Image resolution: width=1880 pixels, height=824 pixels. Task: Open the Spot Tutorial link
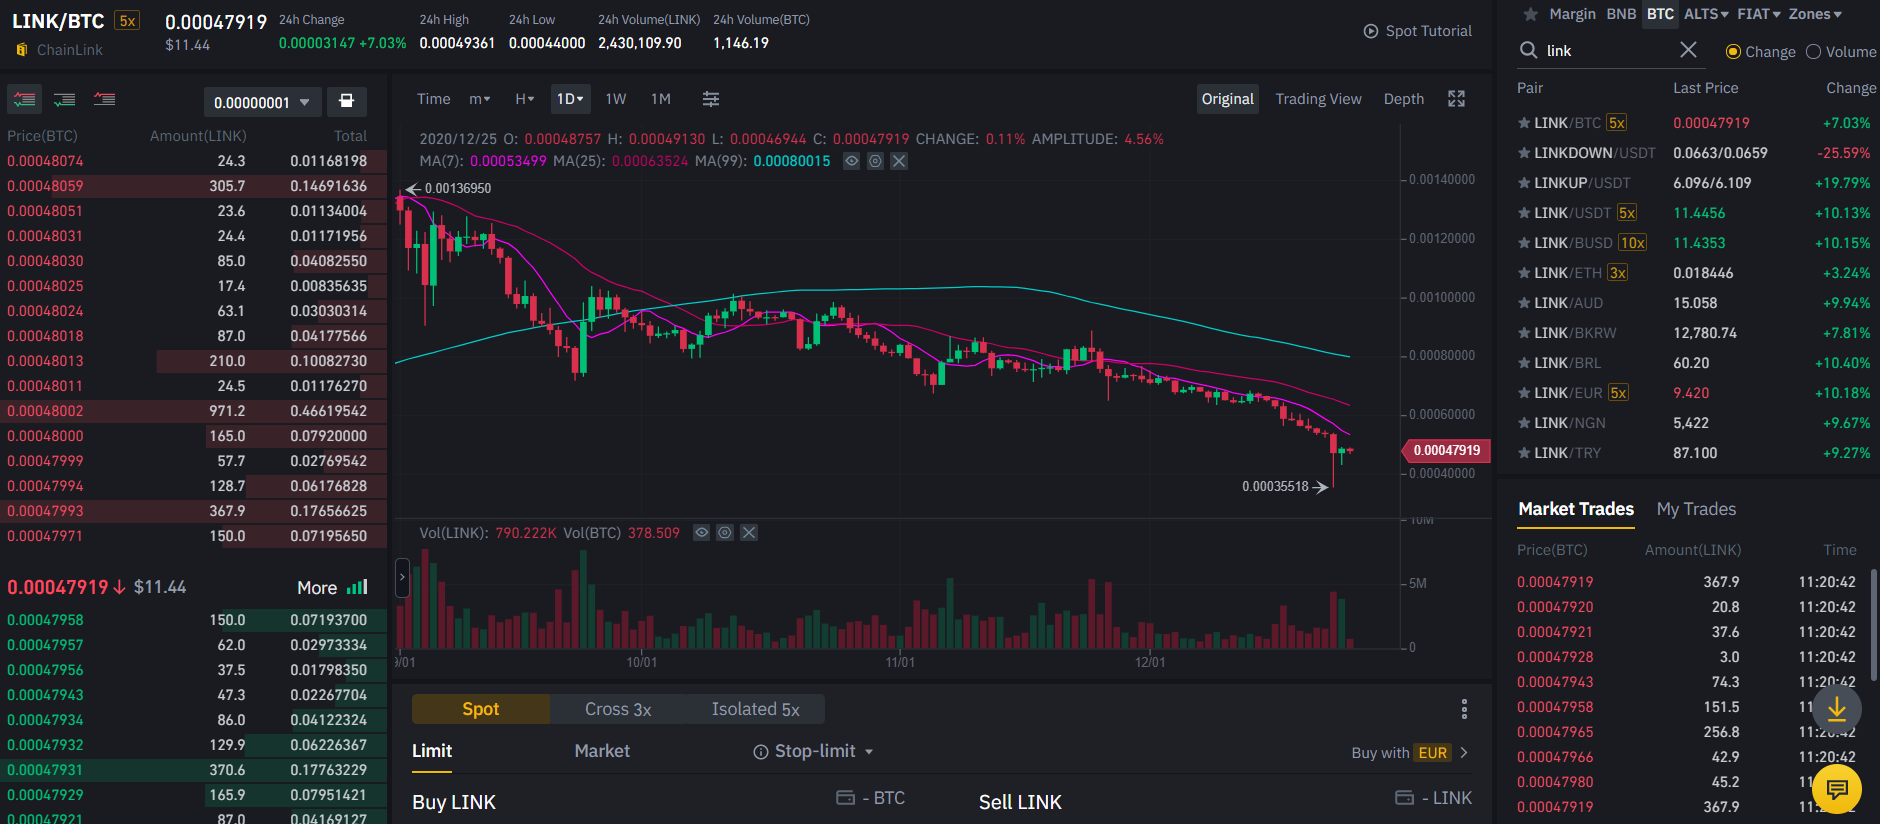coord(1418,31)
